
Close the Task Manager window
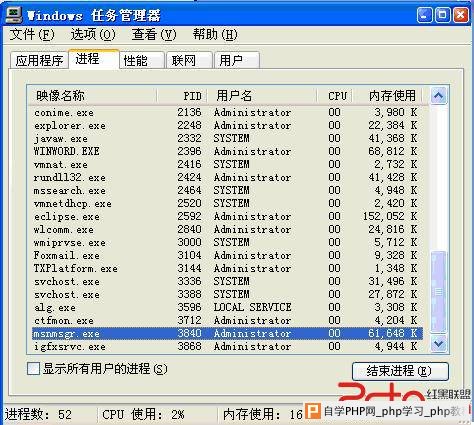(x=461, y=15)
